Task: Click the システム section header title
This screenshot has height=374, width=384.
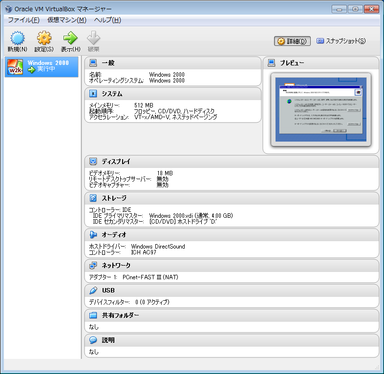Action: click(x=112, y=94)
